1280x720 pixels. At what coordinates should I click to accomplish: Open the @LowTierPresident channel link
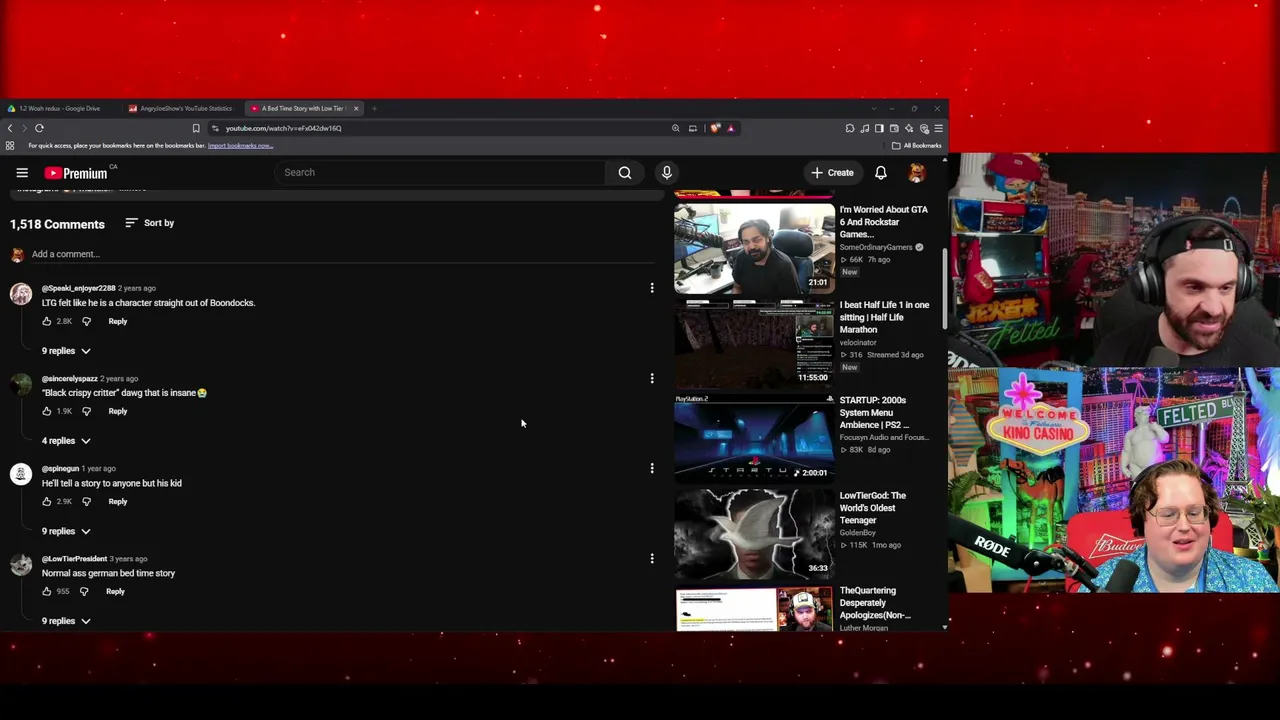click(74, 558)
